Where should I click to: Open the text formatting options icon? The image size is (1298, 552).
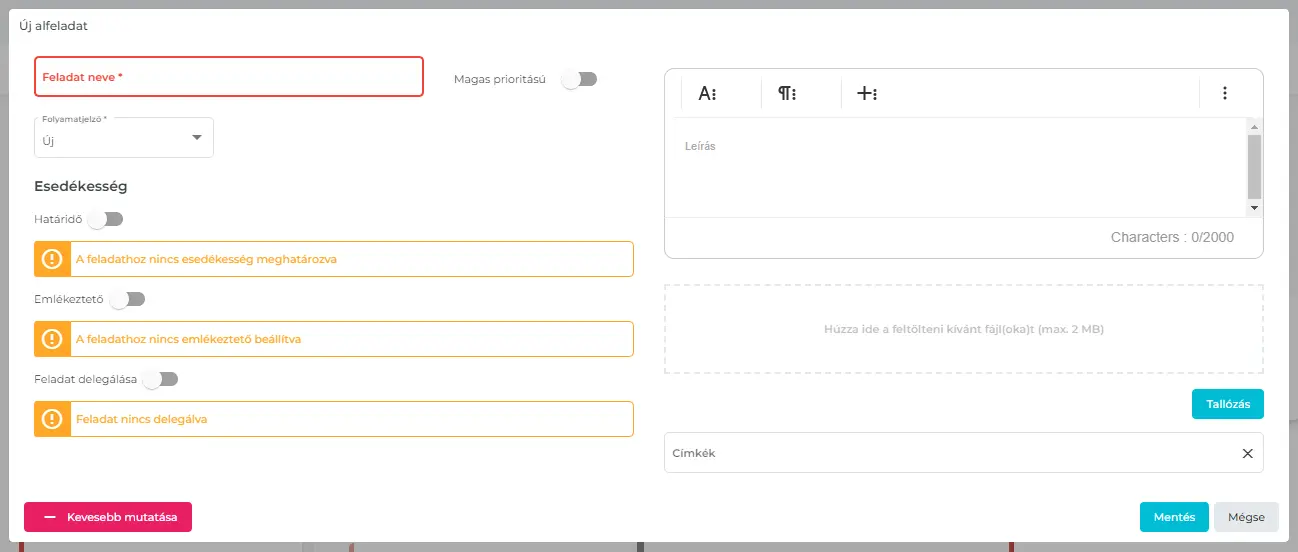tap(708, 94)
